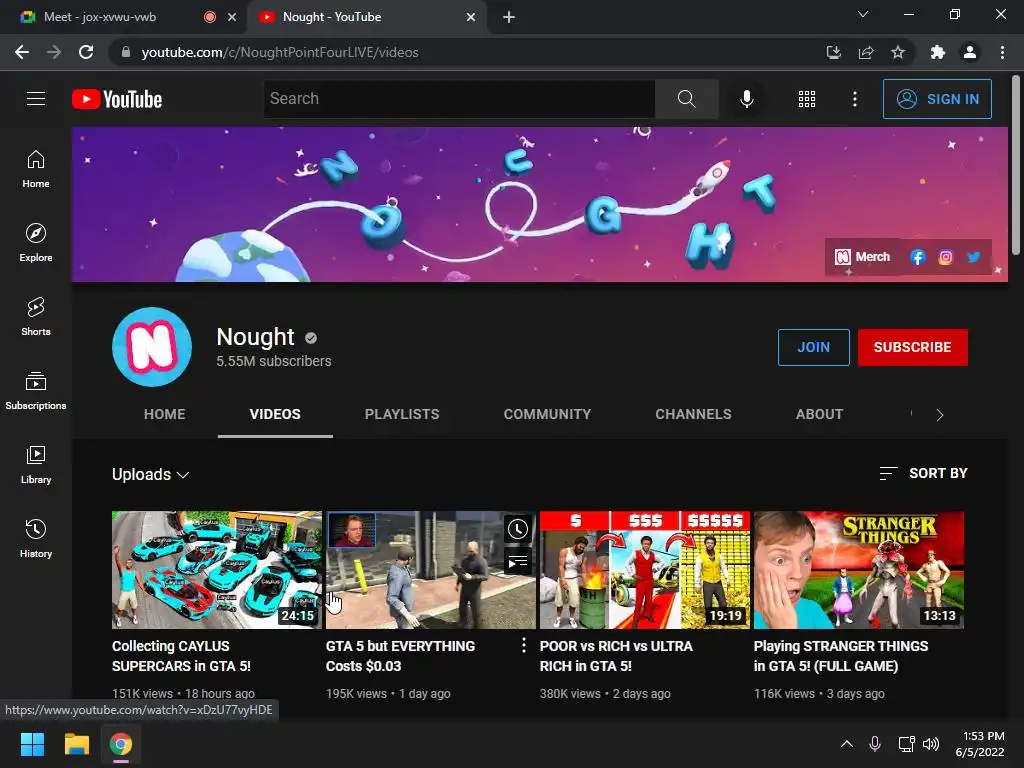Open Explore in the left sidebar
Screen dimensions: 1024x768
(x=36, y=243)
